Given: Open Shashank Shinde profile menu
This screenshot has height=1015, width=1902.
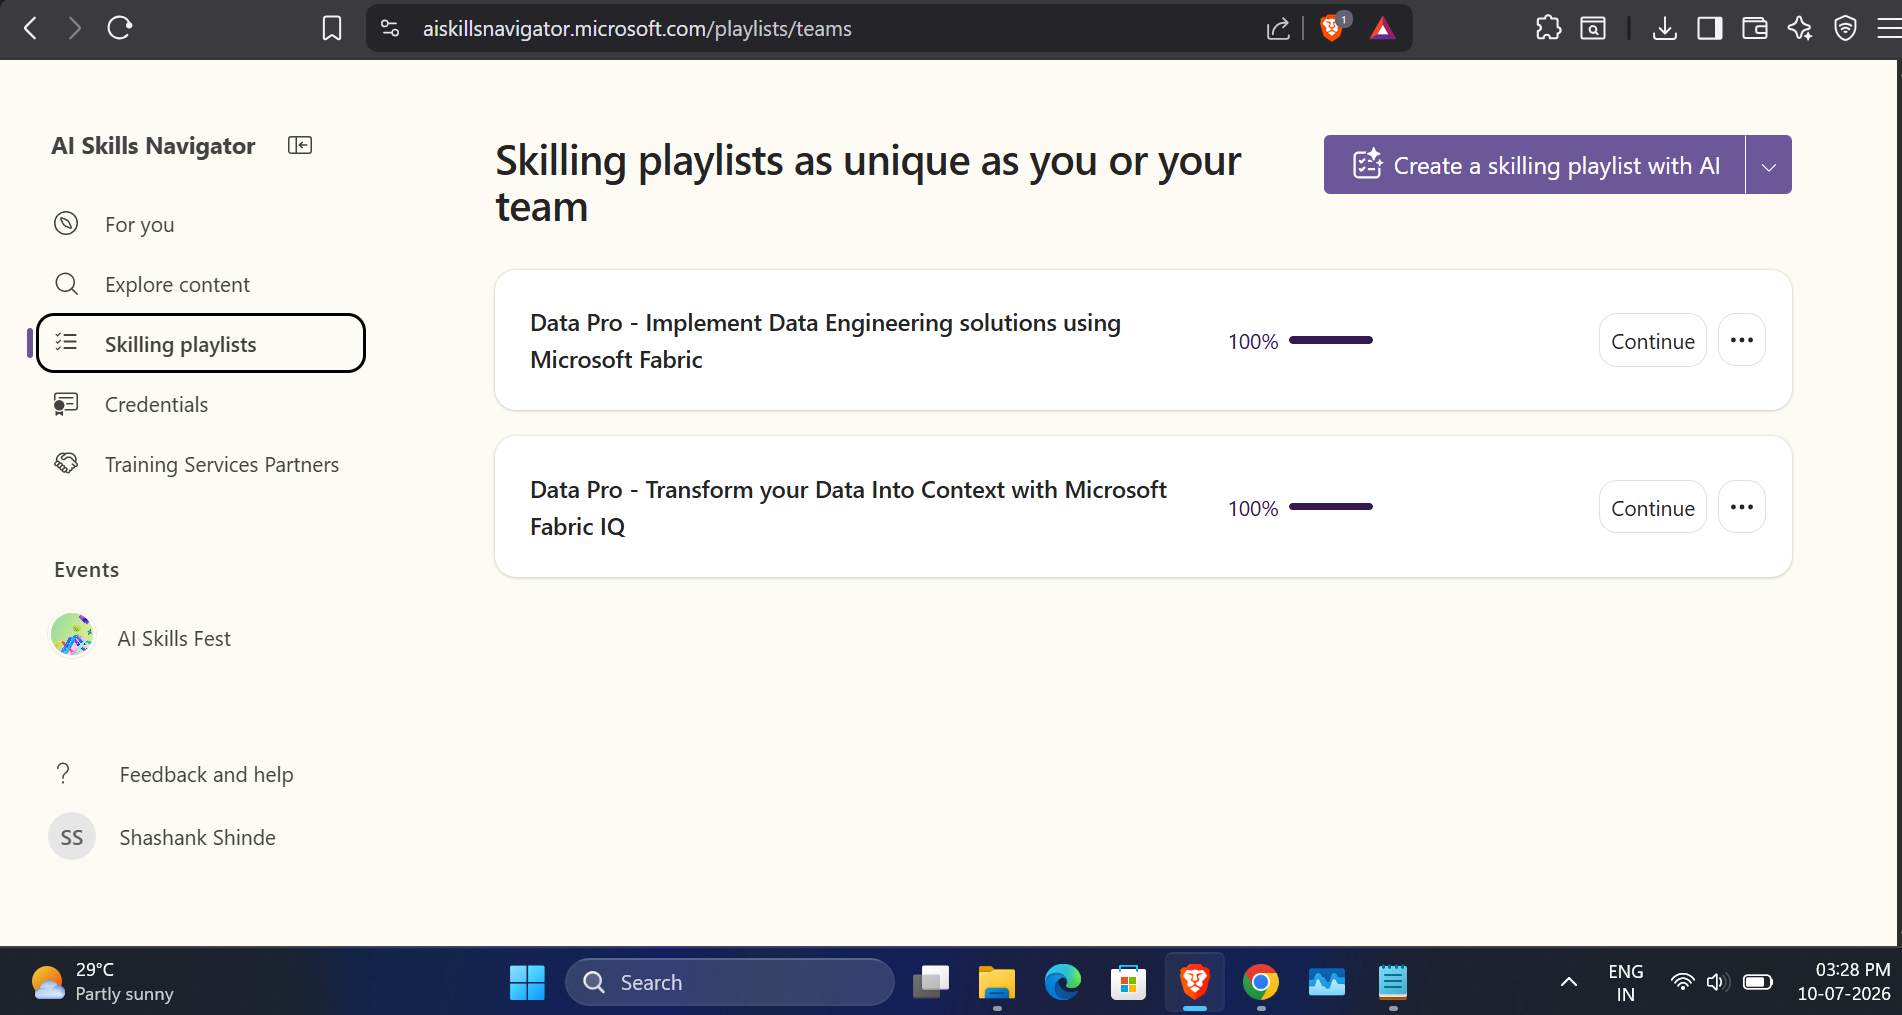Looking at the screenshot, I should [x=197, y=837].
